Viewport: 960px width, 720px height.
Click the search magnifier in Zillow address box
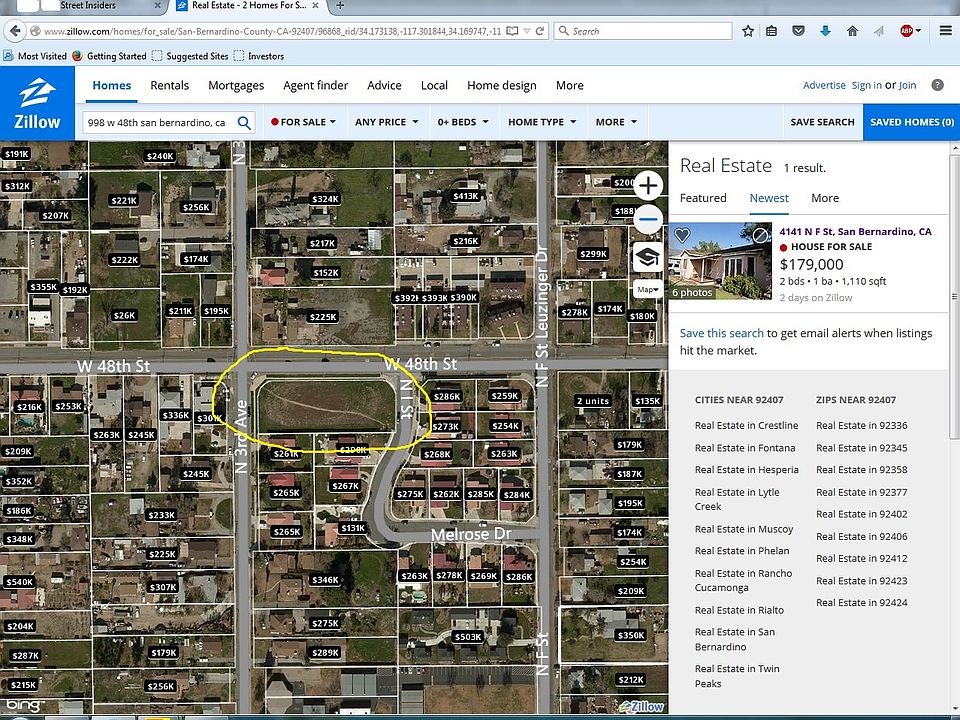244,122
